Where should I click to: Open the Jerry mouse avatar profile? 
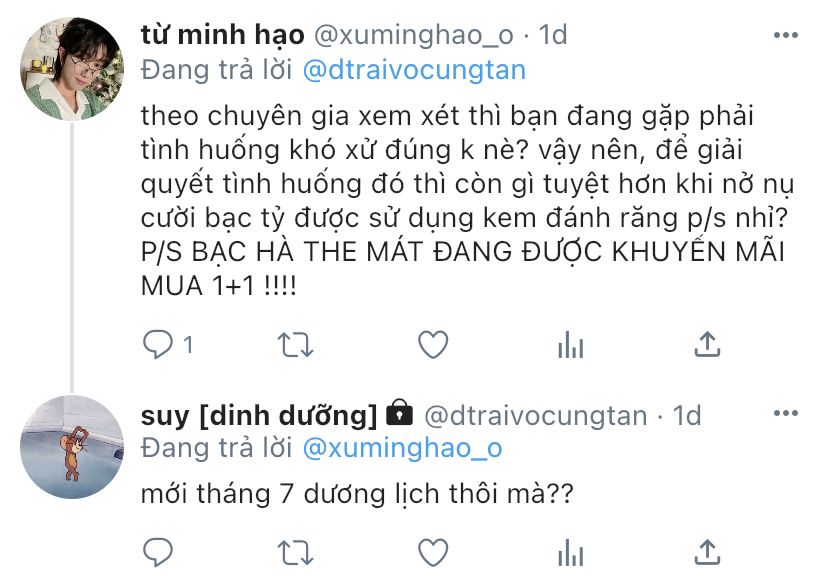tap(72, 447)
